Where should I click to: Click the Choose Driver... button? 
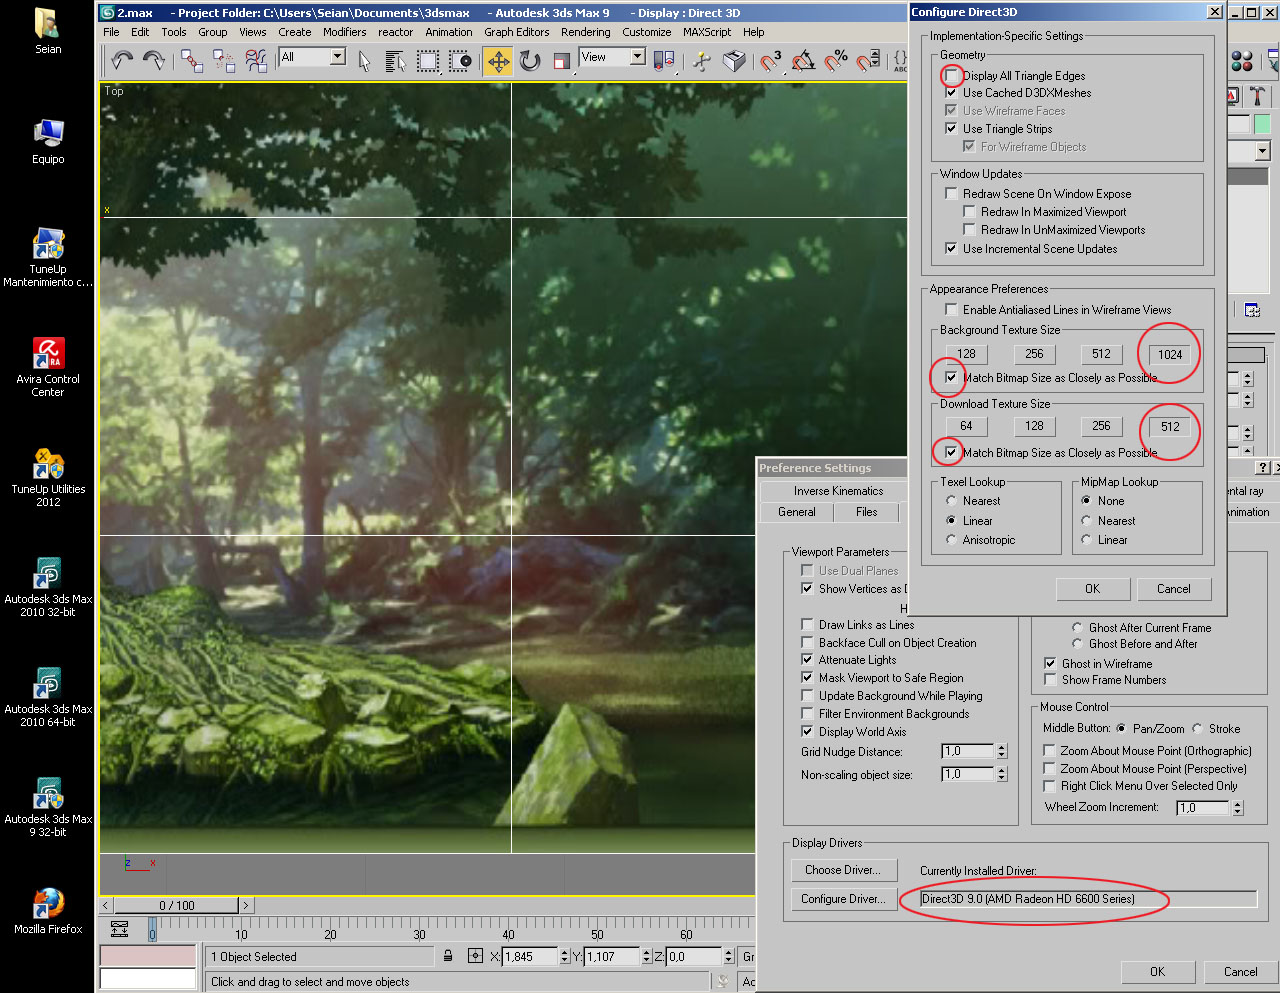coord(843,870)
